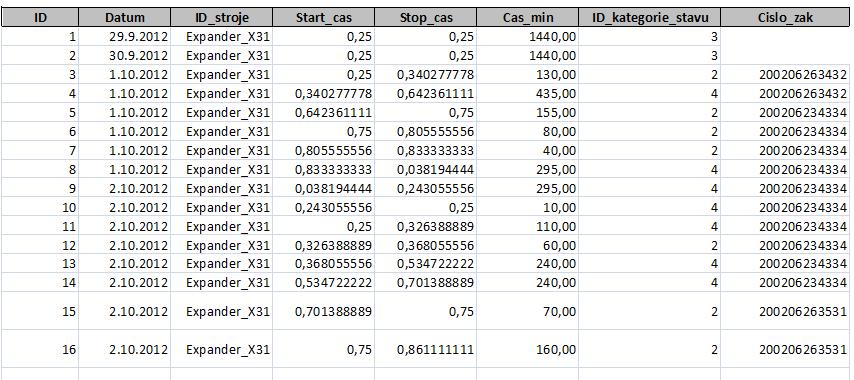Select Stop_cas value 0,368055556 in row 12
Image resolution: width=854 pixels, height=380 pixels.
tap(425, 245)
